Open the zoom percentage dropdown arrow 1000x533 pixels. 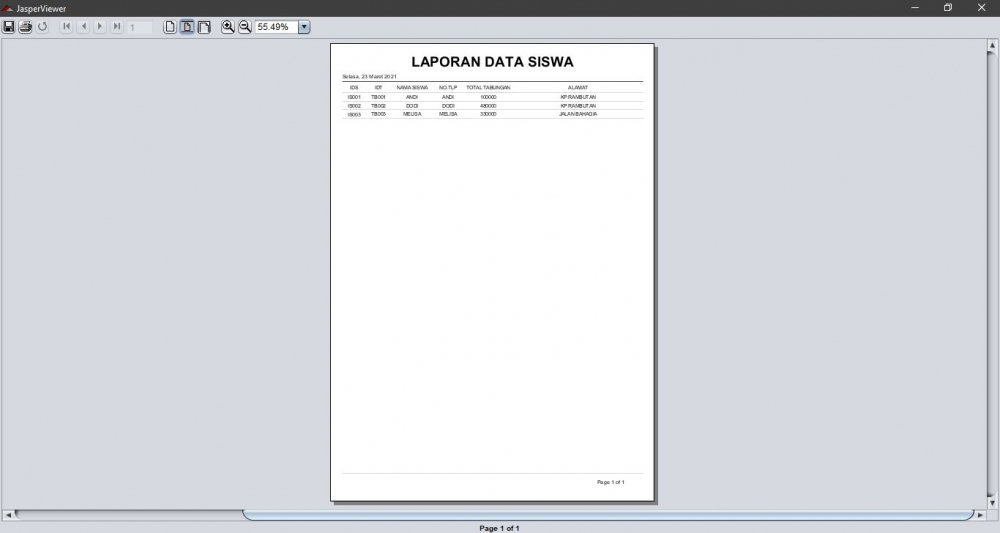coord(304,27)
